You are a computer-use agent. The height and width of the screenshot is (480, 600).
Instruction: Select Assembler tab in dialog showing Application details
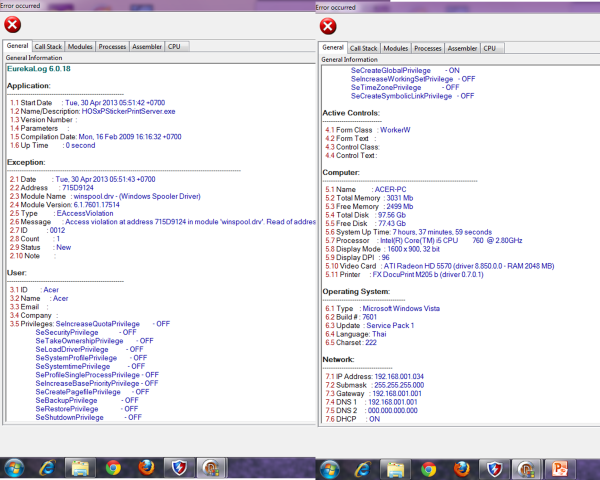147,46
